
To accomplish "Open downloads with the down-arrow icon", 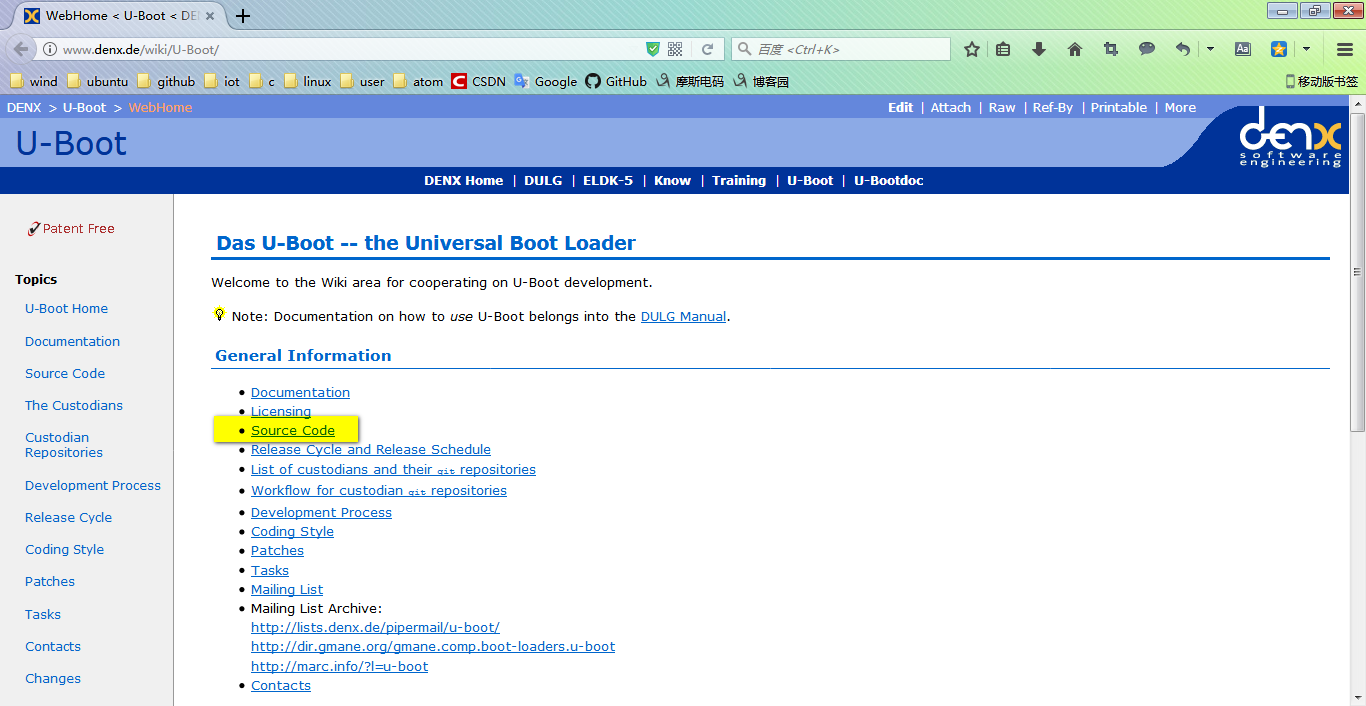I will (x=1039, y=49).
